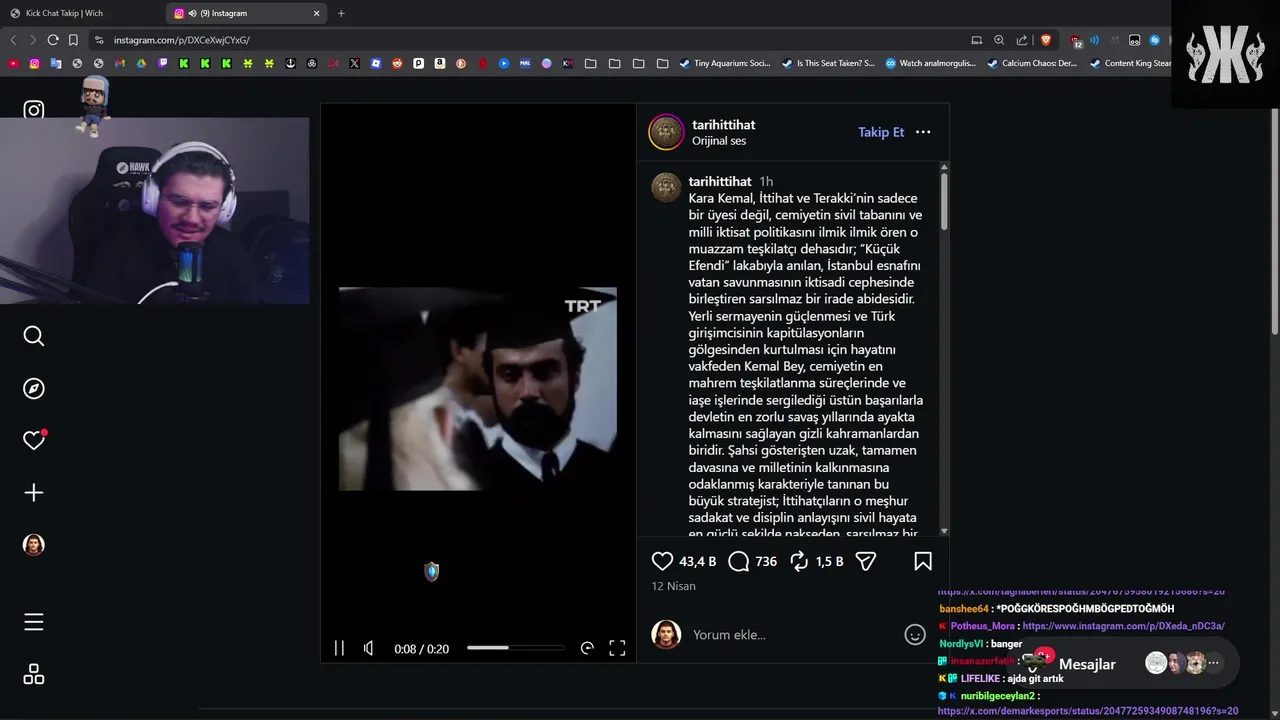This screenshot has height=720, width=1280.
Task: Toggle the video loop/replay icon
Action: click(x=587, y=648)
